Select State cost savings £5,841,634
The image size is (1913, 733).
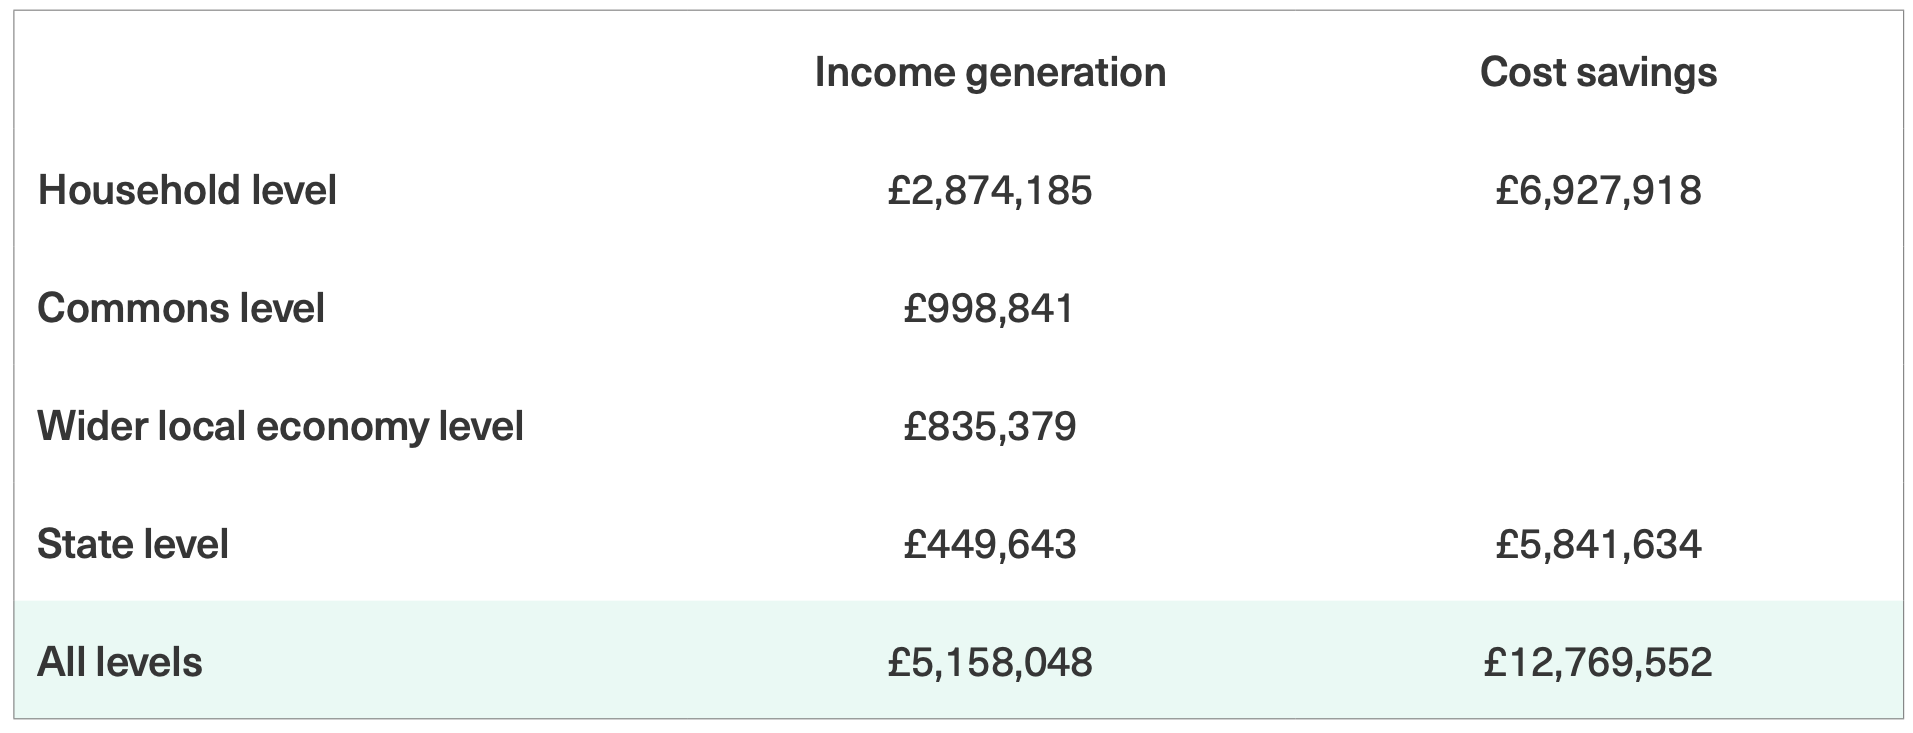[x=1598, y=544]
